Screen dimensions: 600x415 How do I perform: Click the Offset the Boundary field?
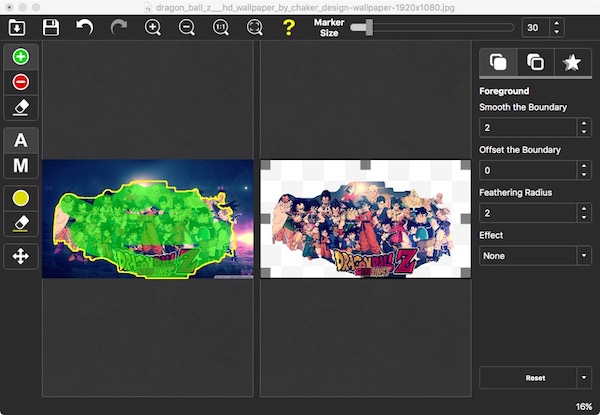pyautogui.click(x=528, y=170)
